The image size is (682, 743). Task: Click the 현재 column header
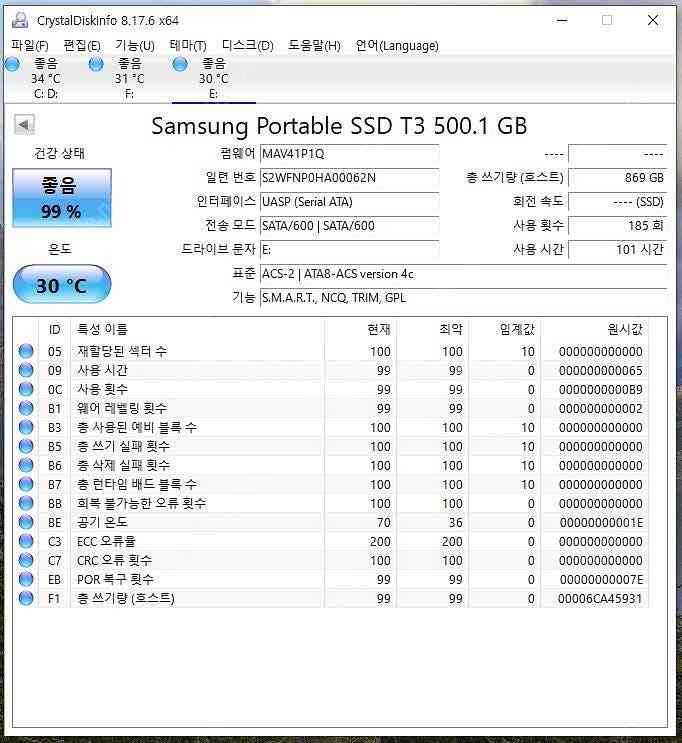tap(360, 329)
